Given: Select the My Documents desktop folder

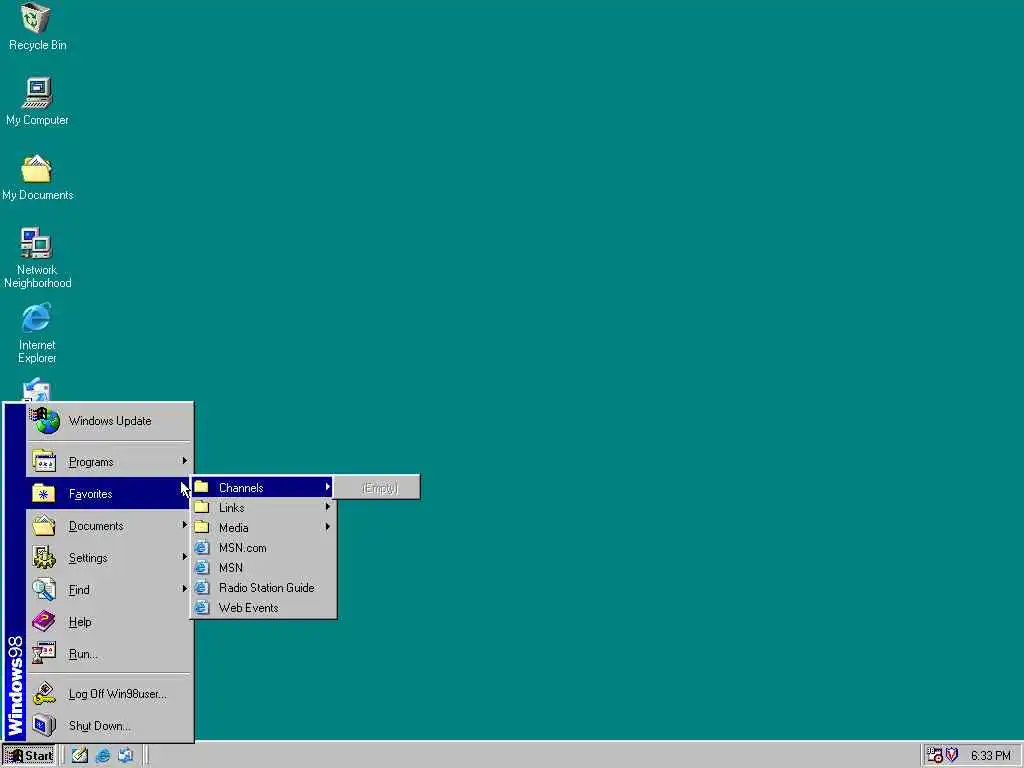Looking at the screenshot, I should pyautogui.click(x=37, y=177).
